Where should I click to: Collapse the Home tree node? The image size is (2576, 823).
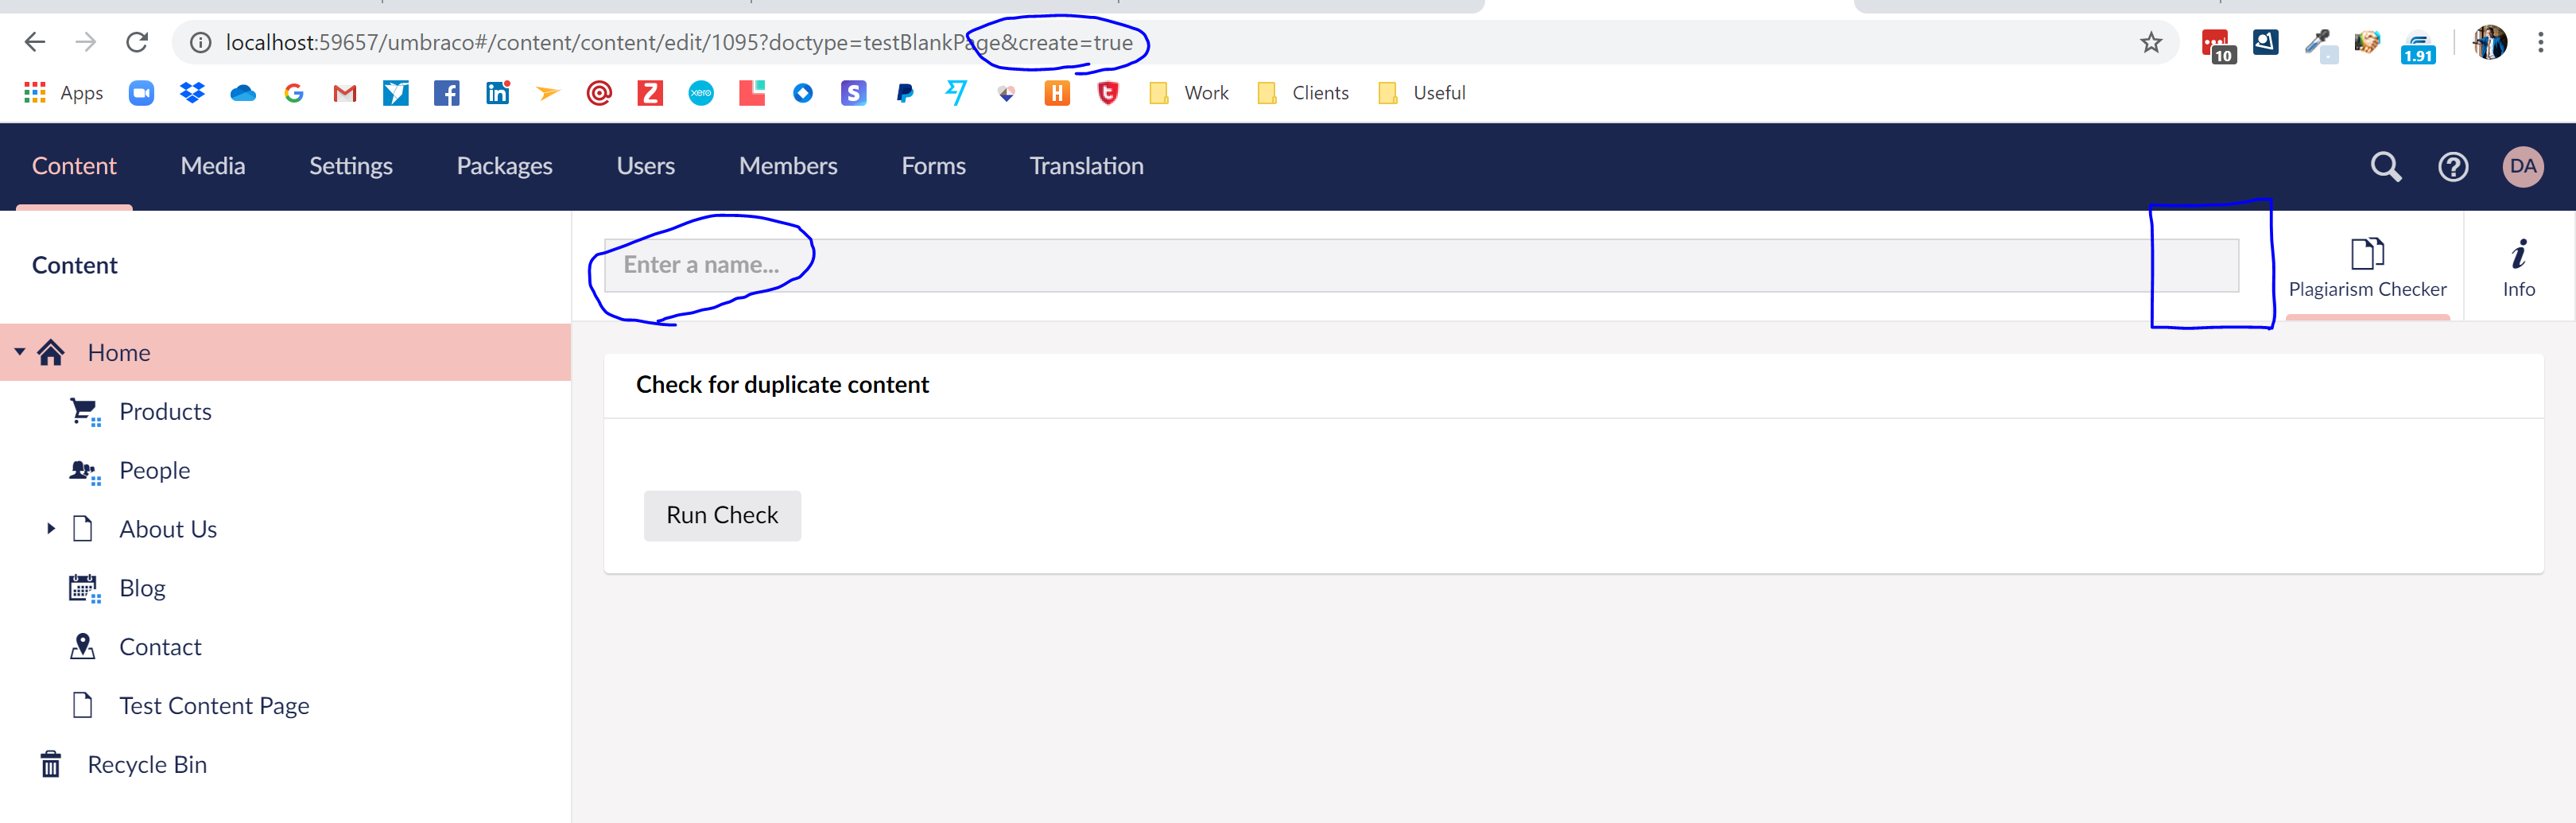(x=20, y=352)
